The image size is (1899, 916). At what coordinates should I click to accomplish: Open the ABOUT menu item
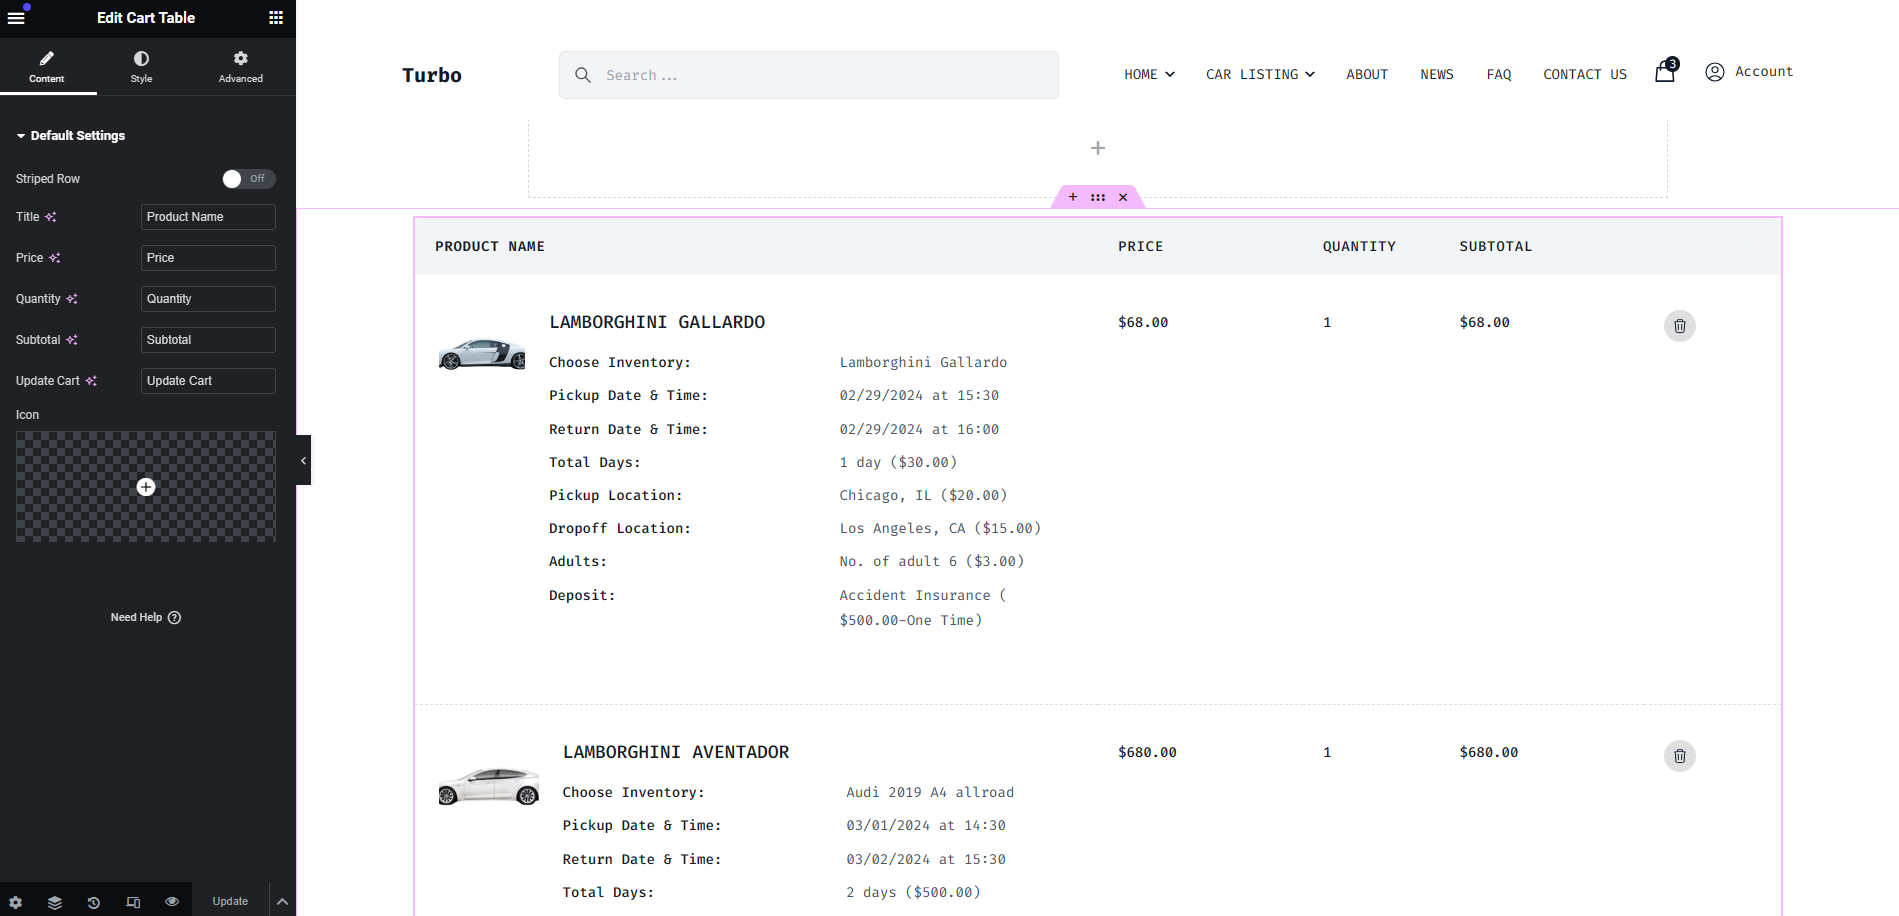pyautogui.click(x=1367, y=75)
